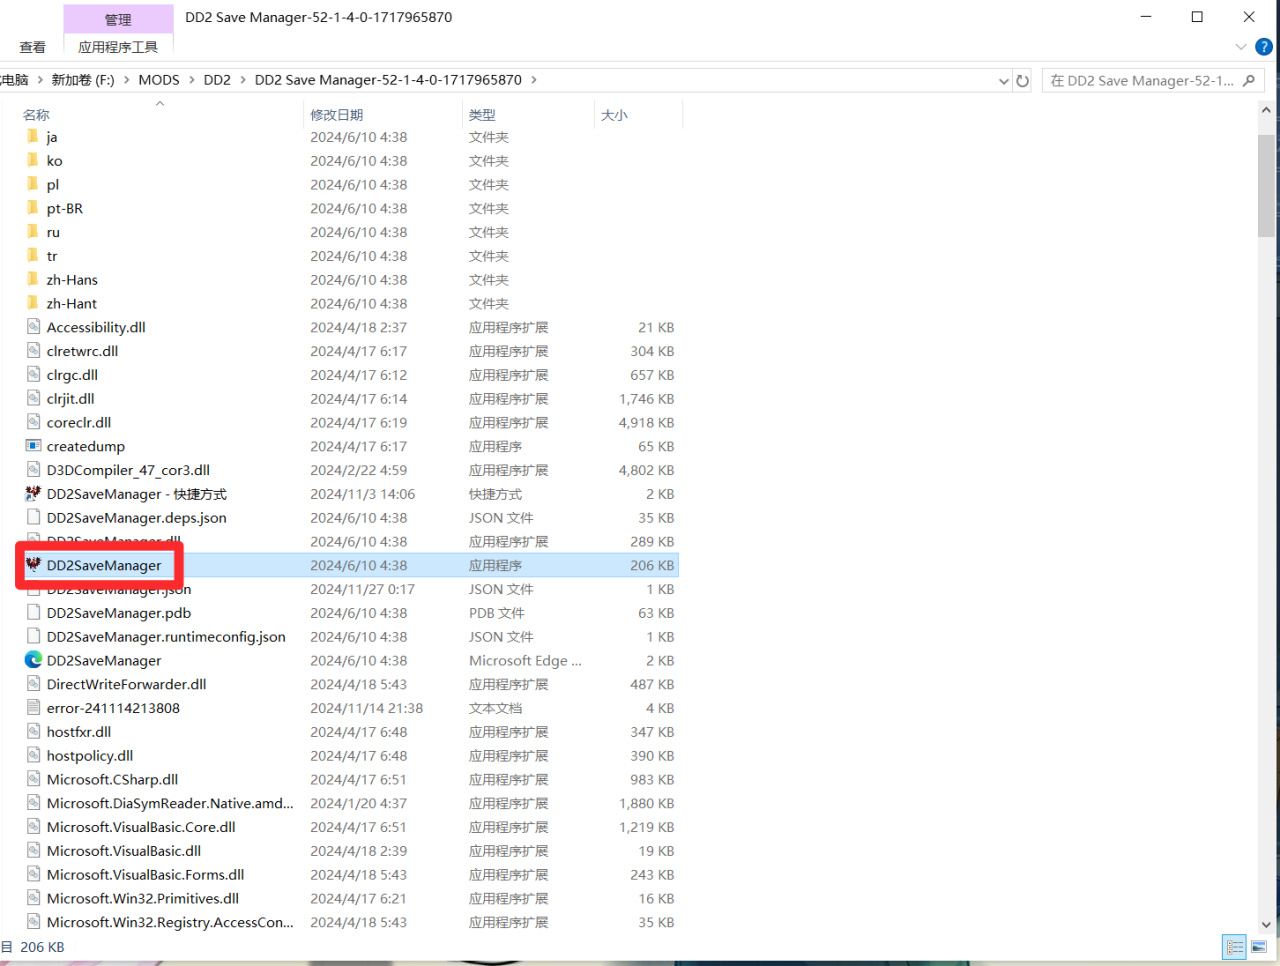This screenshot has height=966, width=1280.
Task: Click the vertical scrollbar thumb
Action: click(1266, 185)
